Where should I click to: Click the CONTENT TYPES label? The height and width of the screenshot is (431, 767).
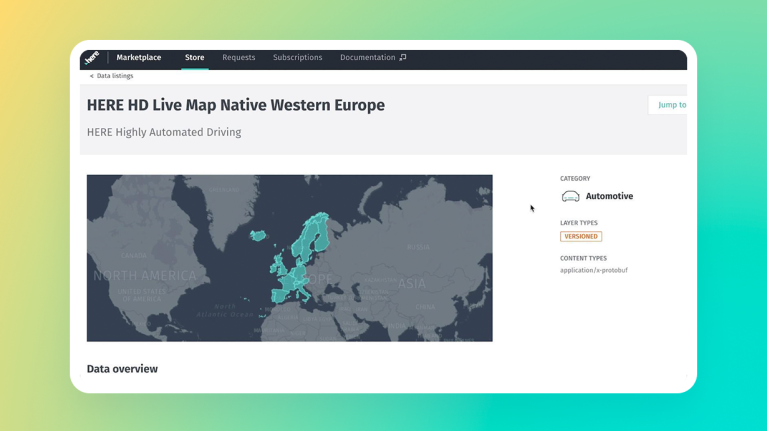(x=584, y=258)
